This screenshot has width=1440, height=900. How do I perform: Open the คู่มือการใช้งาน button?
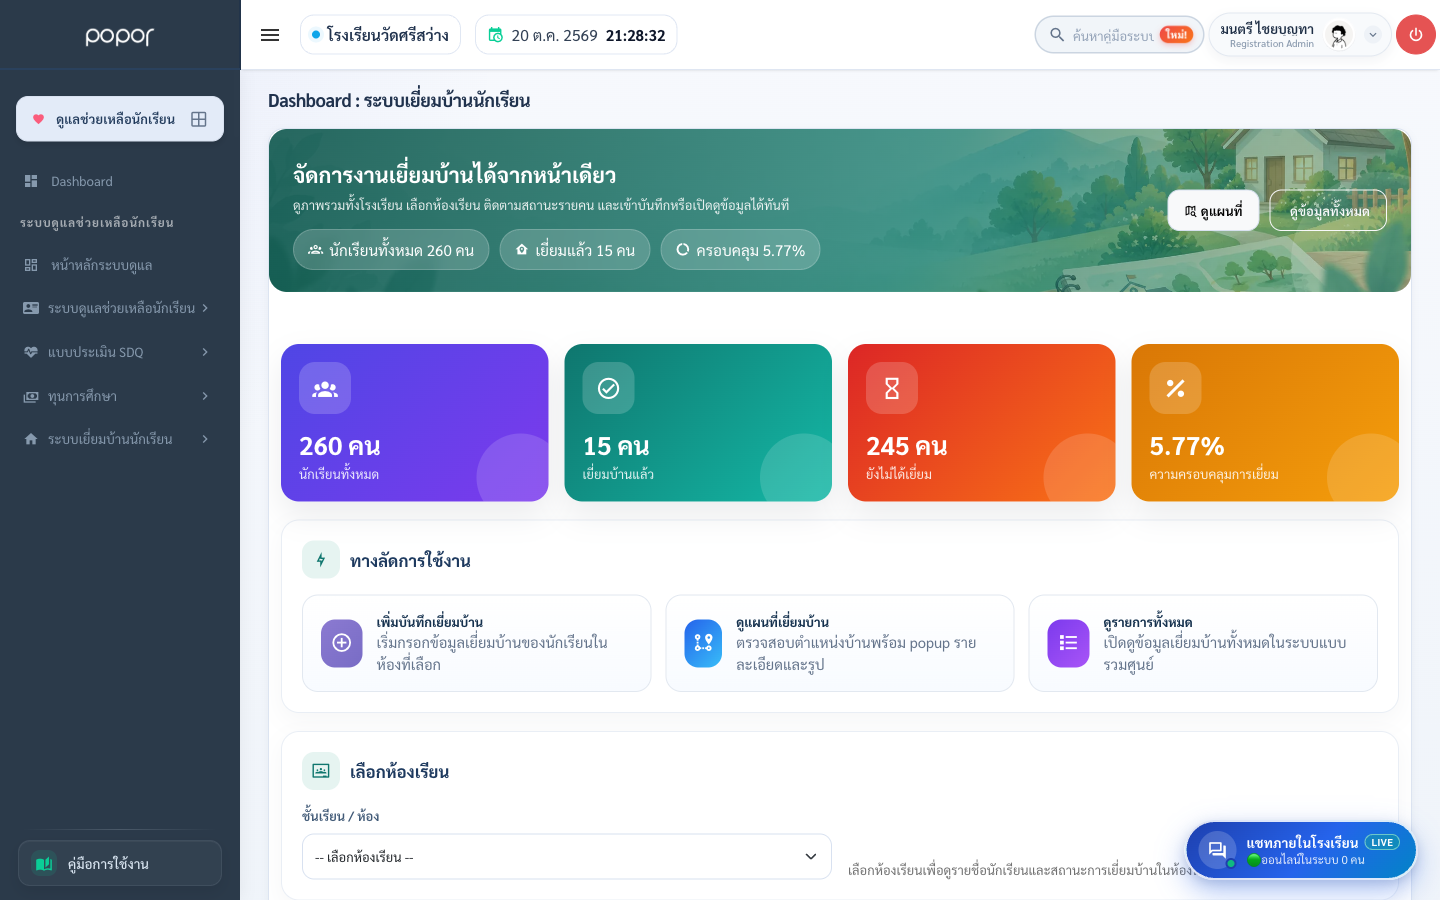pyautogui.click(x=120, y=863)
